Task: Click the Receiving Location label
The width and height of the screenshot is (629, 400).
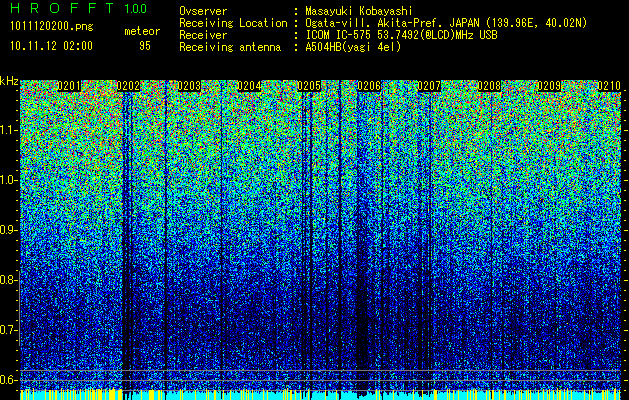Action: [233, 23]
